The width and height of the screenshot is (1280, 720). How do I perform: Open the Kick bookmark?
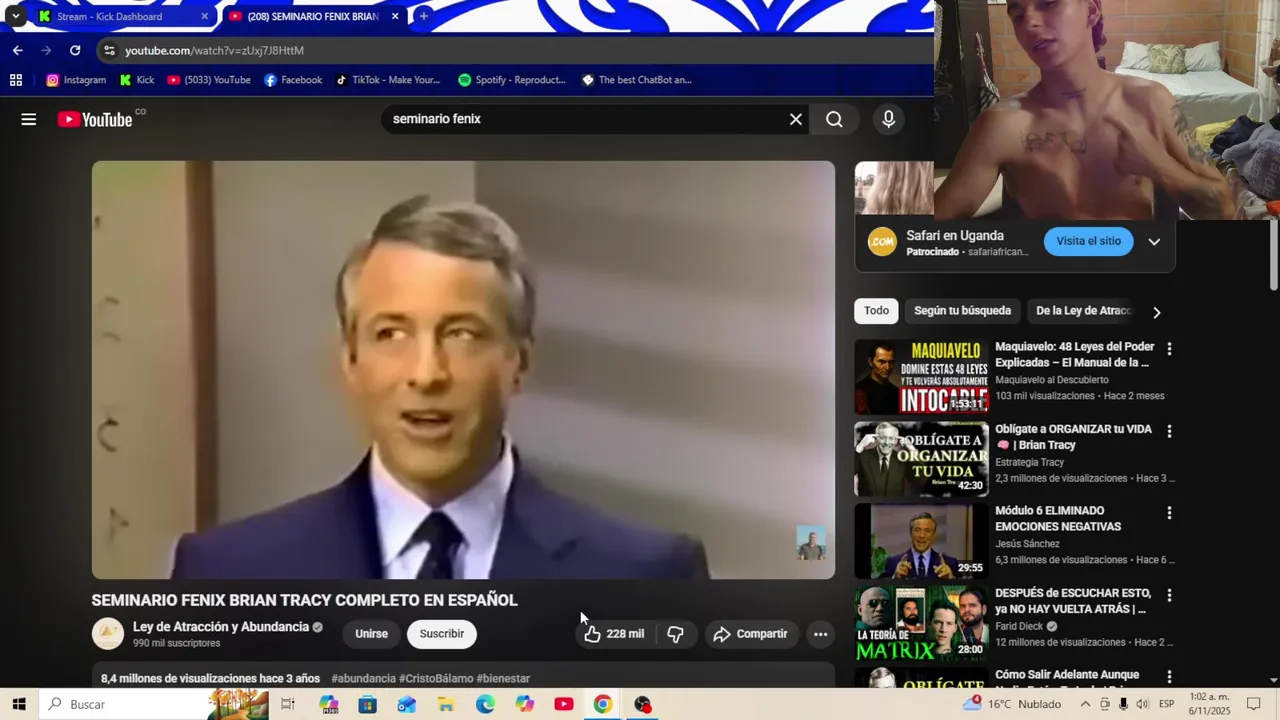[137, 80]
